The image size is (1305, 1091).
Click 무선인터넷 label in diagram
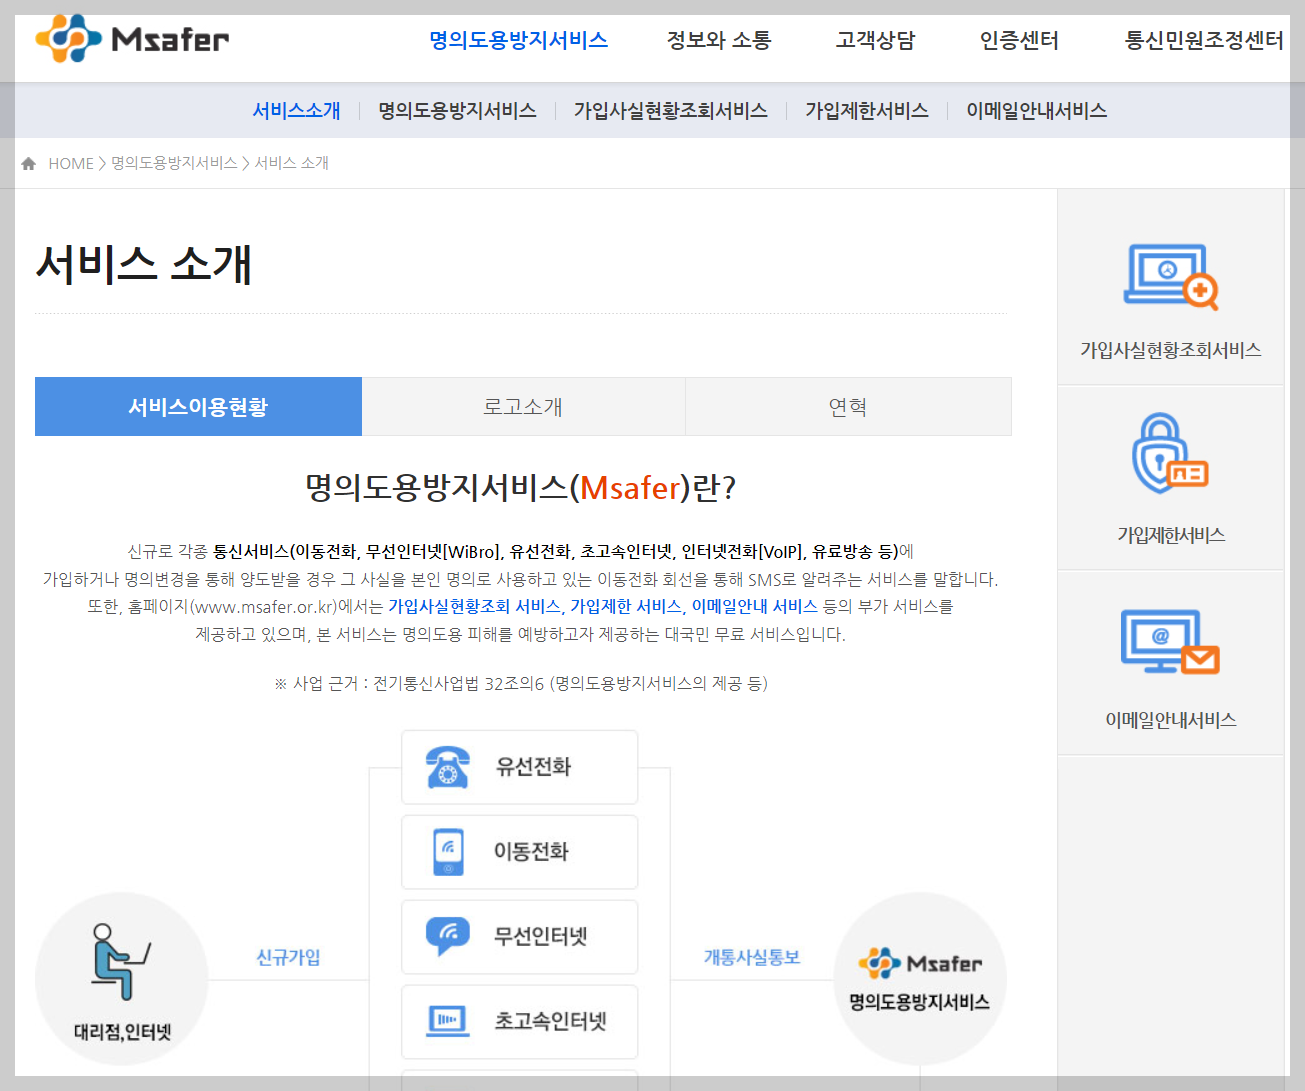[x=541, y=937]
